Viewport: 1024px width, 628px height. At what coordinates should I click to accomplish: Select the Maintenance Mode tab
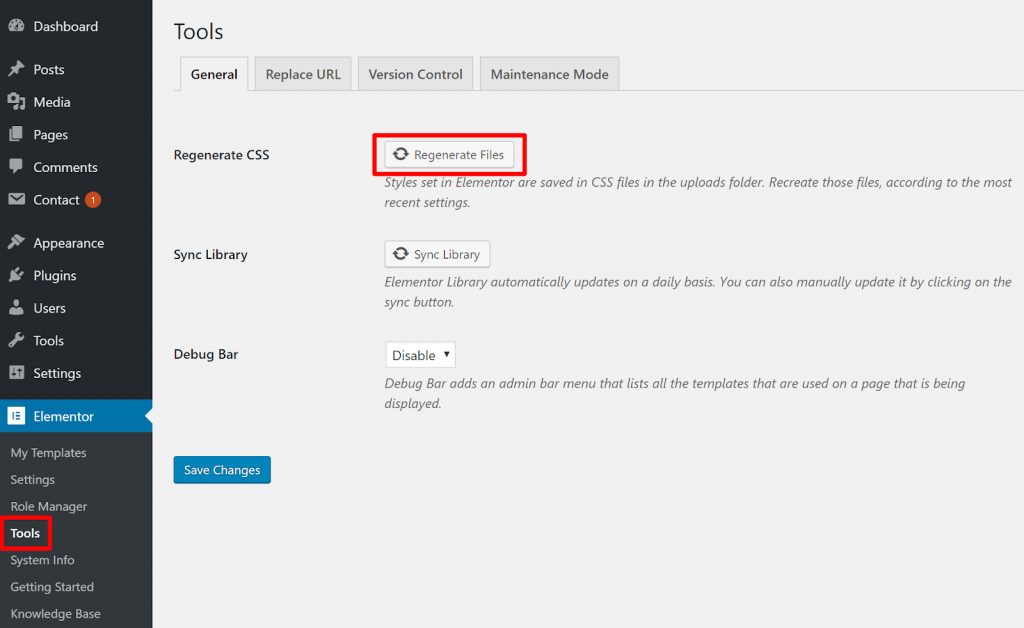pos(549,75)
